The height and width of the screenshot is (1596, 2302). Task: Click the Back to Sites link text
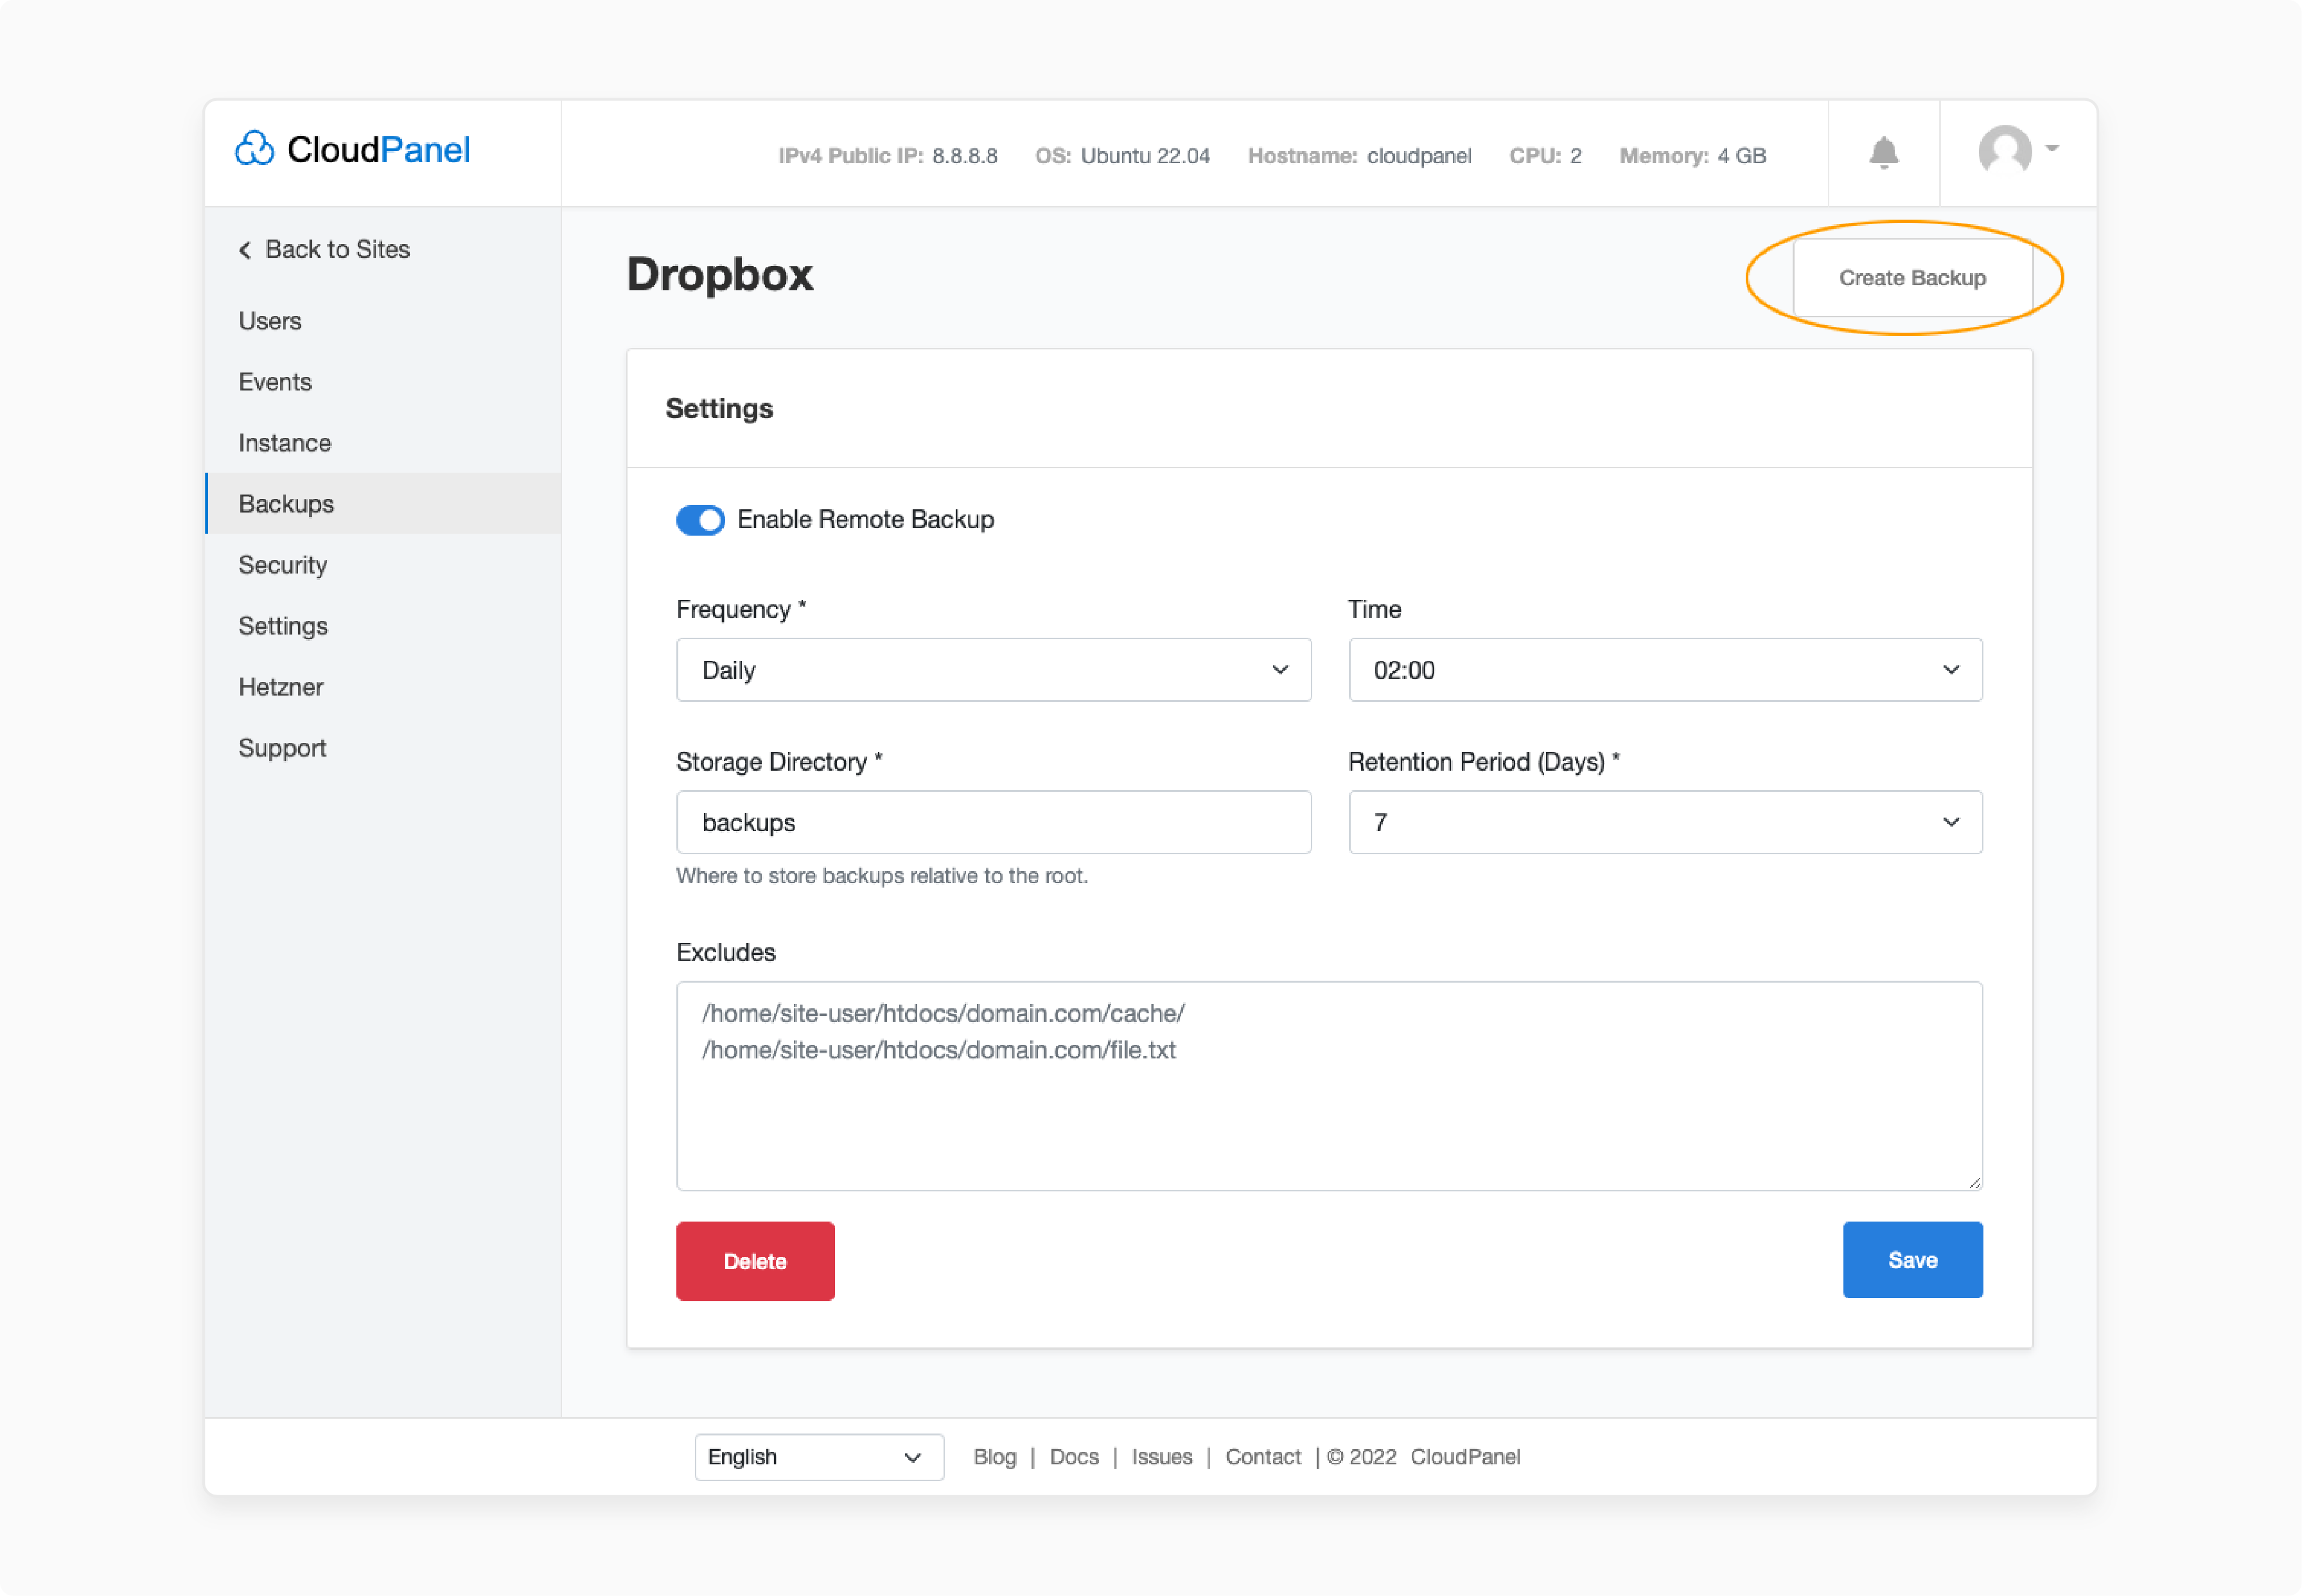click(x=337, y=250)
